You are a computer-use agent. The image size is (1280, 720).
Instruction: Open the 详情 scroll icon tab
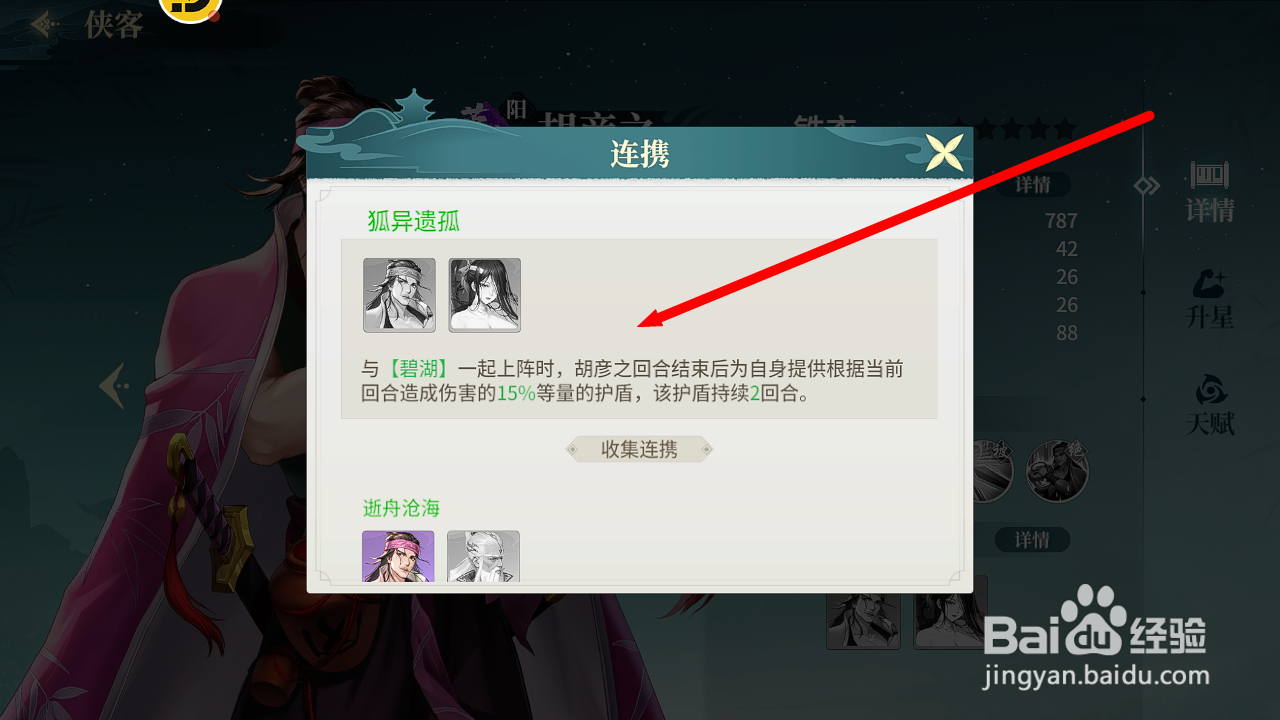click(x=1210, y=192)
